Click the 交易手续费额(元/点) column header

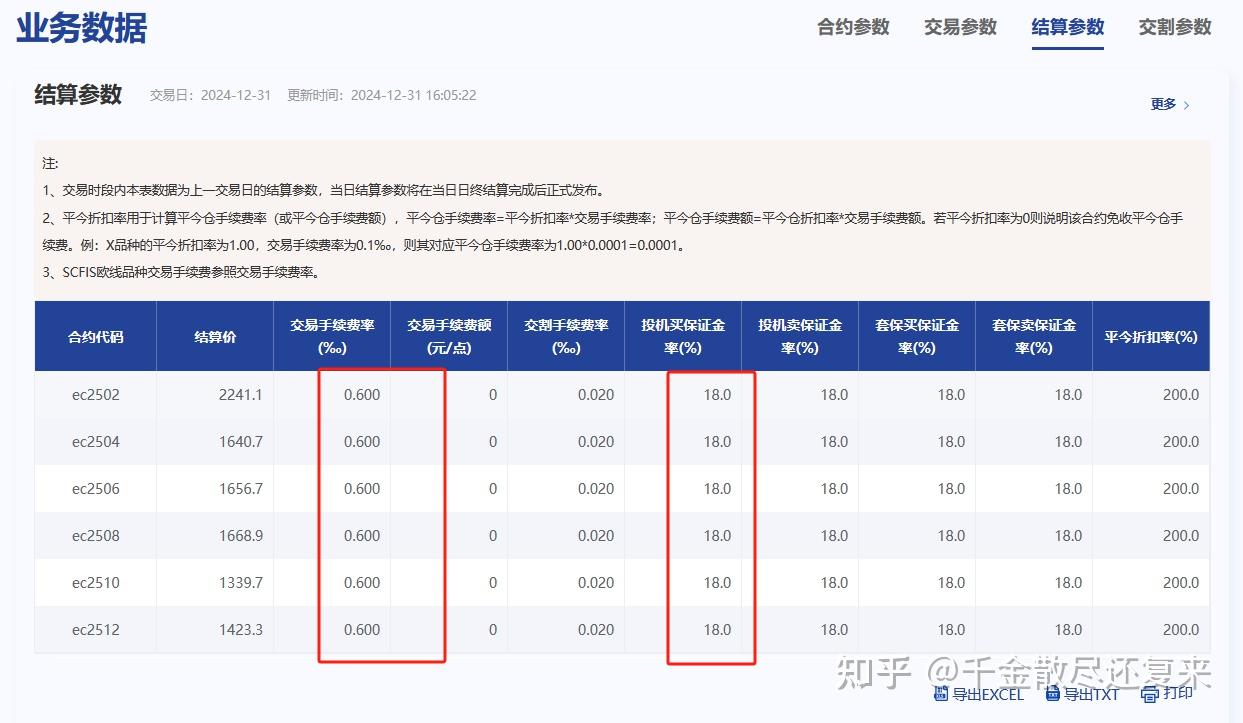[x=449, y=337]
